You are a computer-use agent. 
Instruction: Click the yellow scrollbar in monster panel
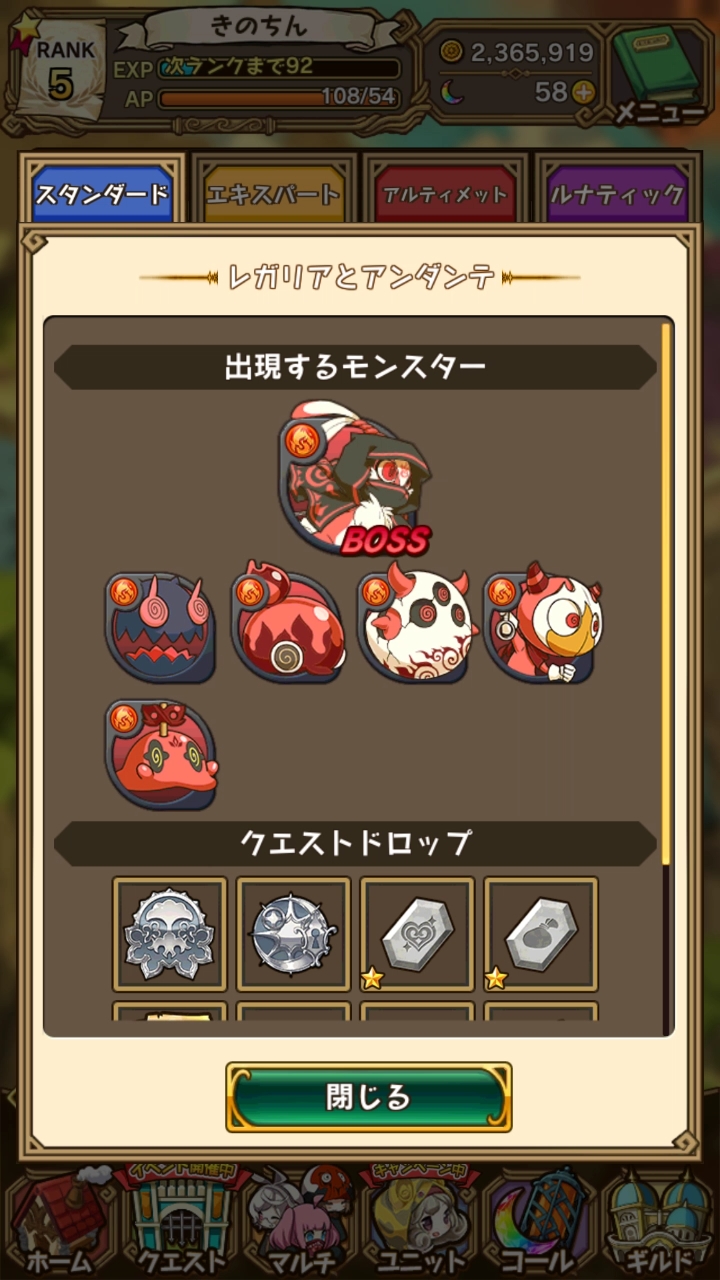[x=666, y=592]
